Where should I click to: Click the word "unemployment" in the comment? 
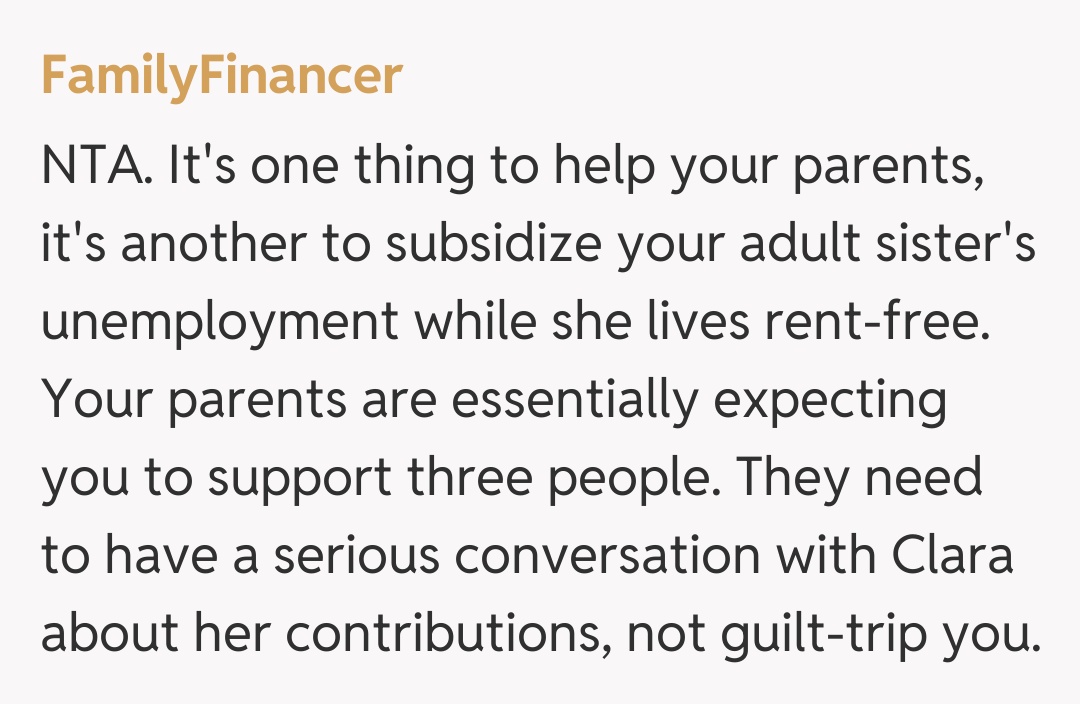tap(220, 324)
